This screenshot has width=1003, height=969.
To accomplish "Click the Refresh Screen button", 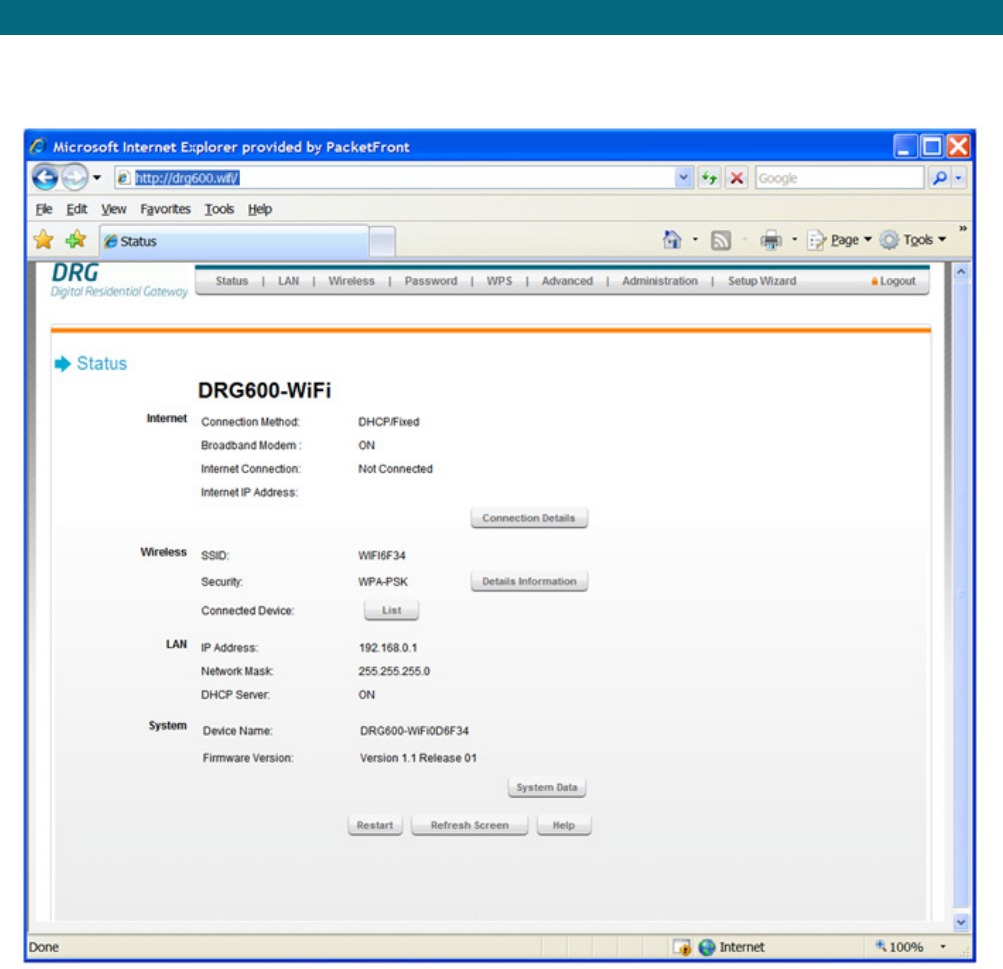I will click(x=470, y=825).
